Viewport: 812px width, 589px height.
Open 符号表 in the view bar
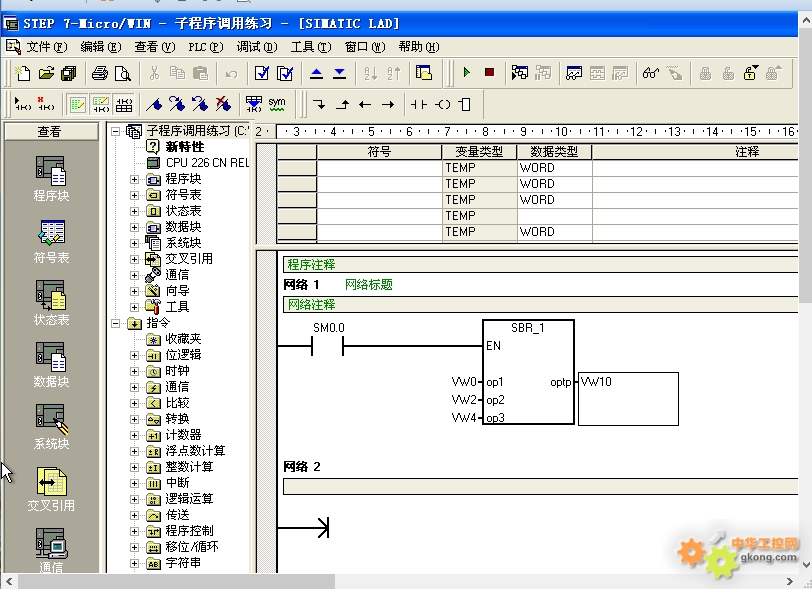coord(51,241)
